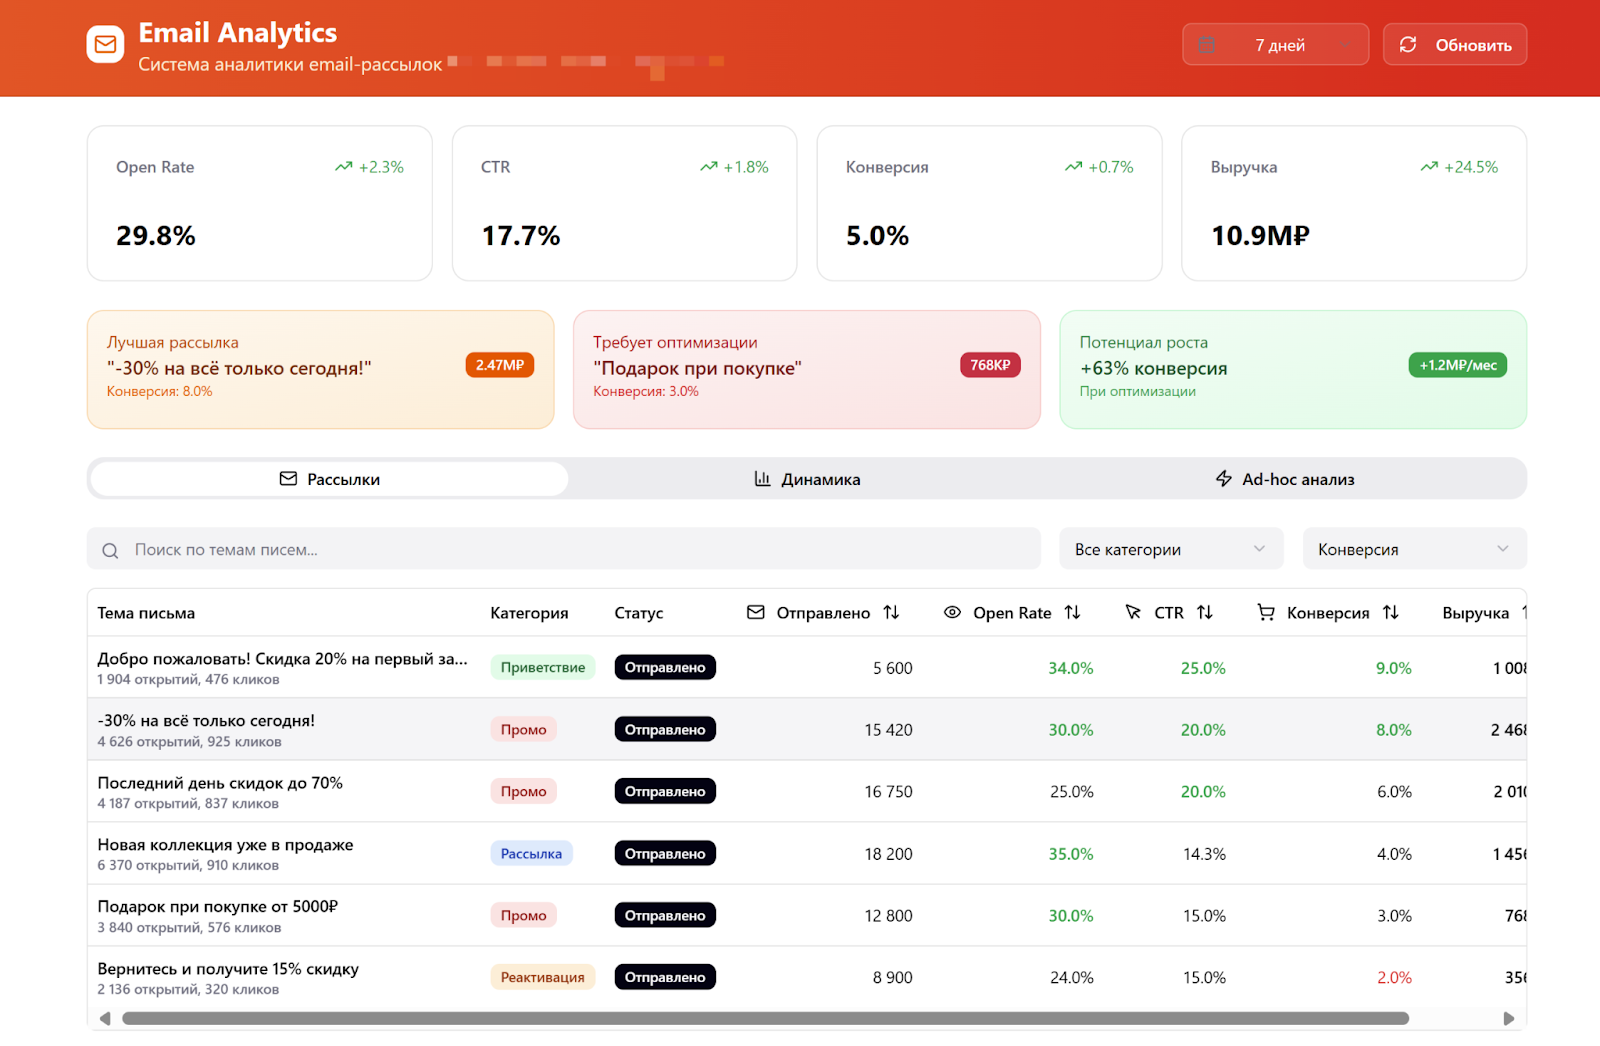Click the Отправлено status in Новая коллекция row
1600x1046 pixels.
click(x=665, y=853)
